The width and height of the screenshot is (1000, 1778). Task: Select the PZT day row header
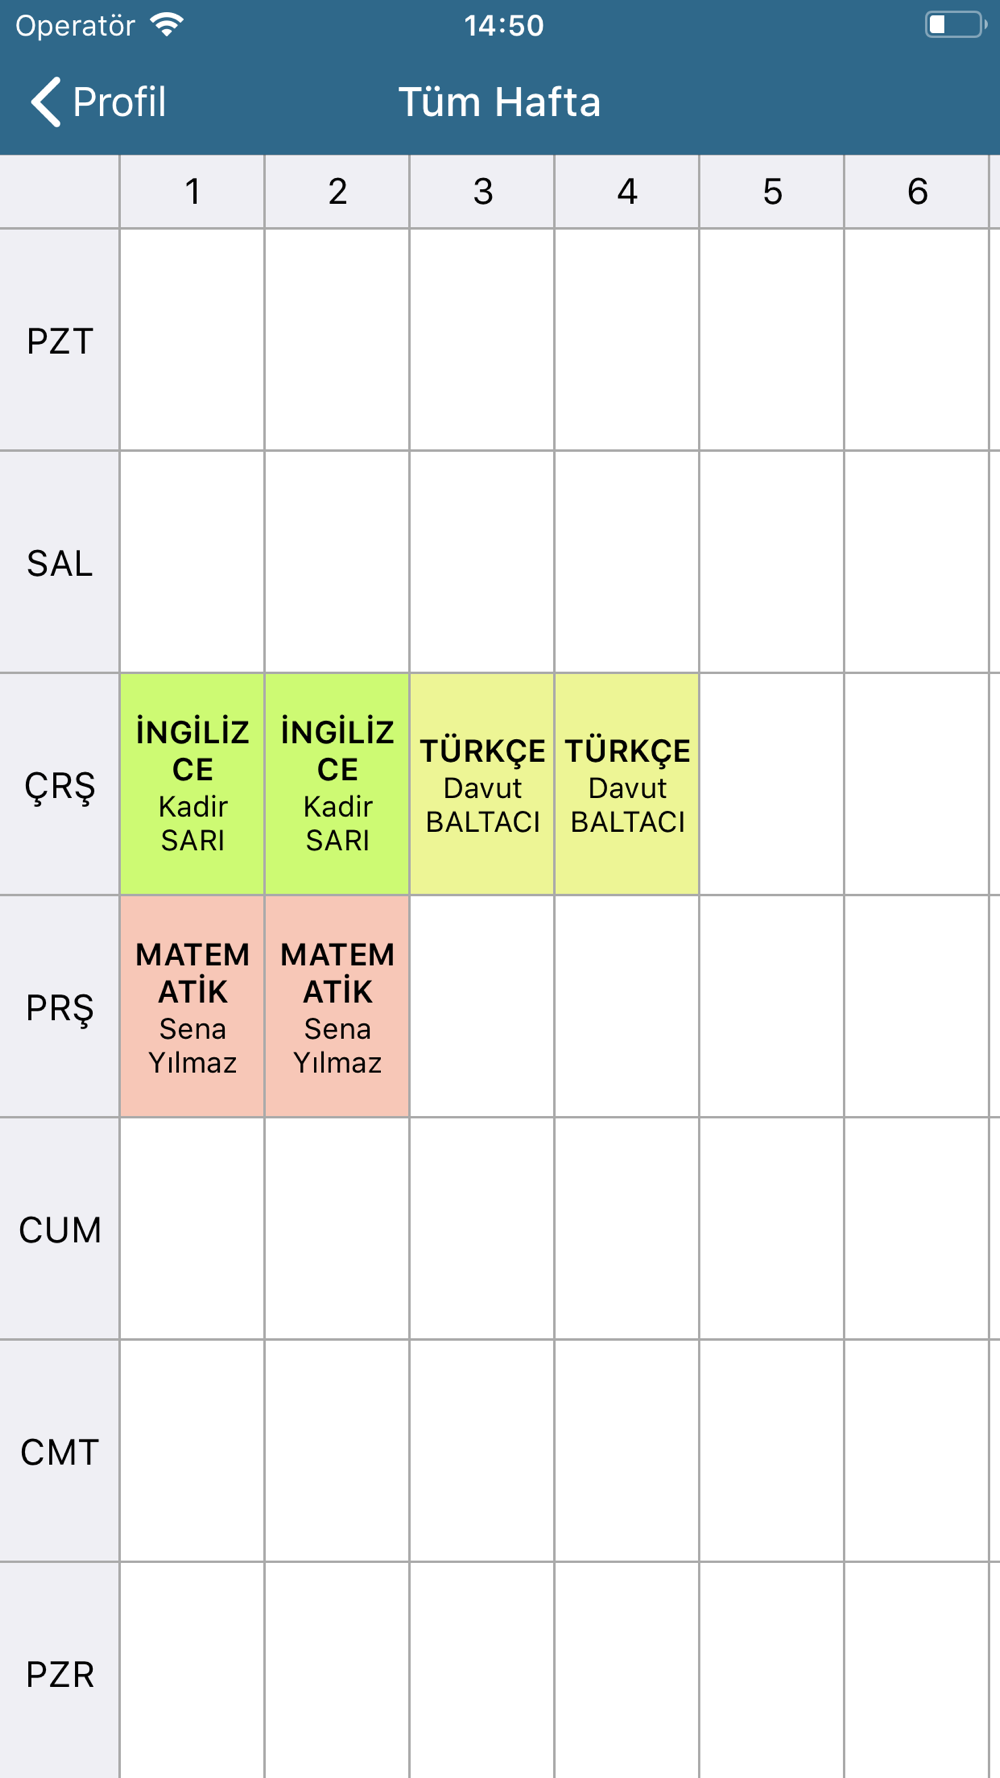click(60, 340)
